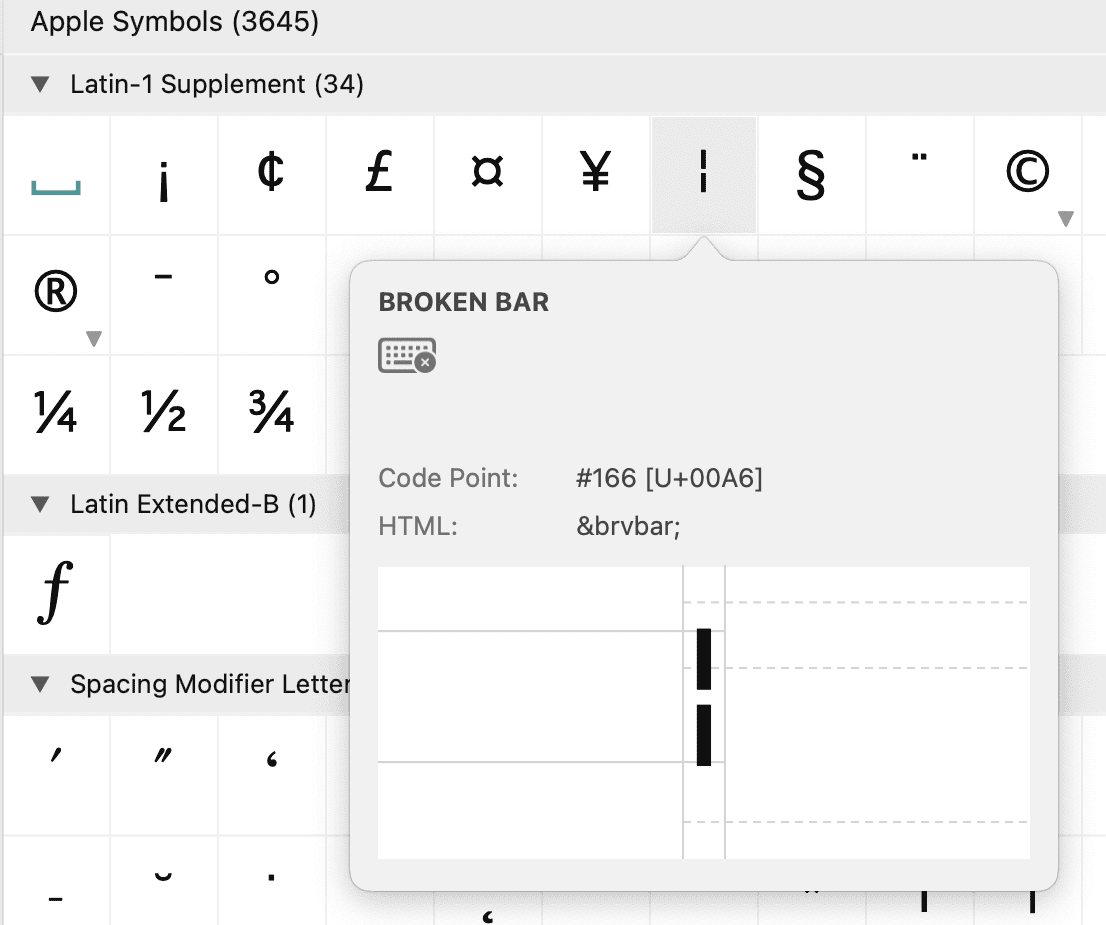Choose the italic f with hook glyph
The height and width of the screenshot is (925, 1106).
55,593
